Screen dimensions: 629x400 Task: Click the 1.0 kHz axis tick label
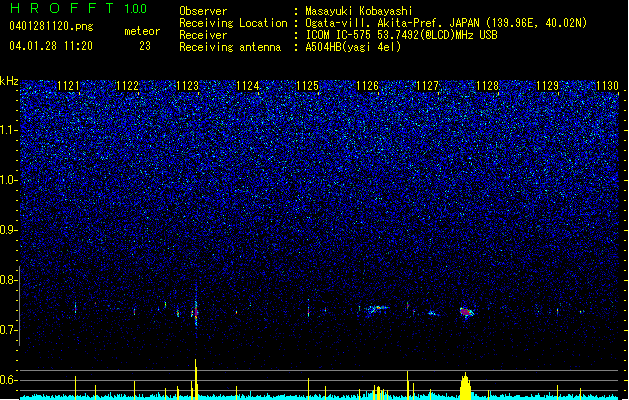(x=7, y=181)
